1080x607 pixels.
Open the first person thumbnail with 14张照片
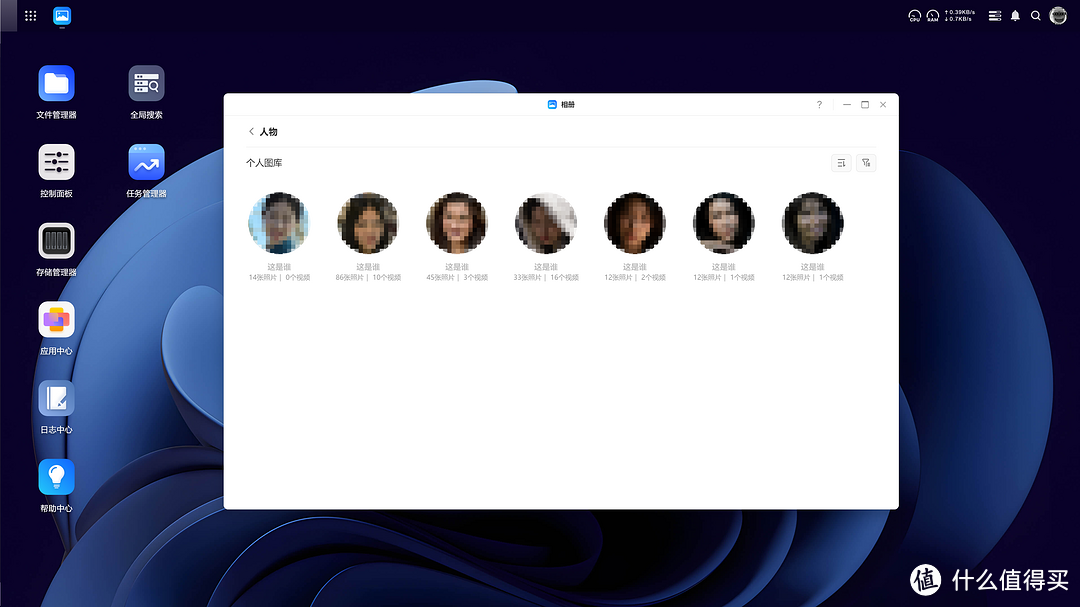278,223
